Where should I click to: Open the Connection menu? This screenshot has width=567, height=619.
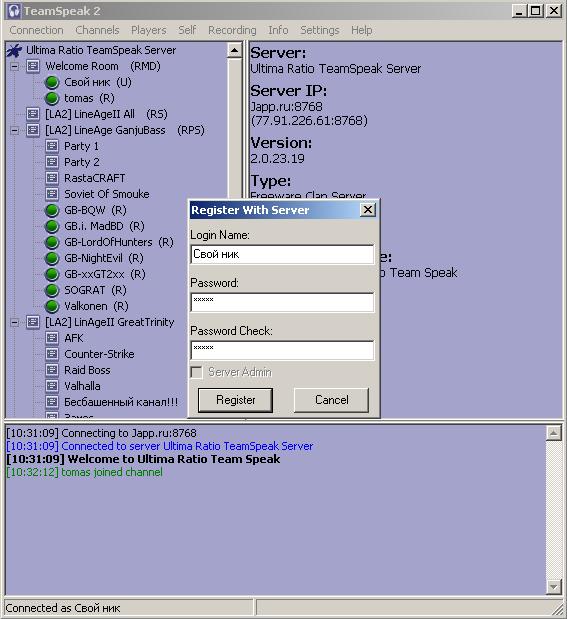pos(36,30)
